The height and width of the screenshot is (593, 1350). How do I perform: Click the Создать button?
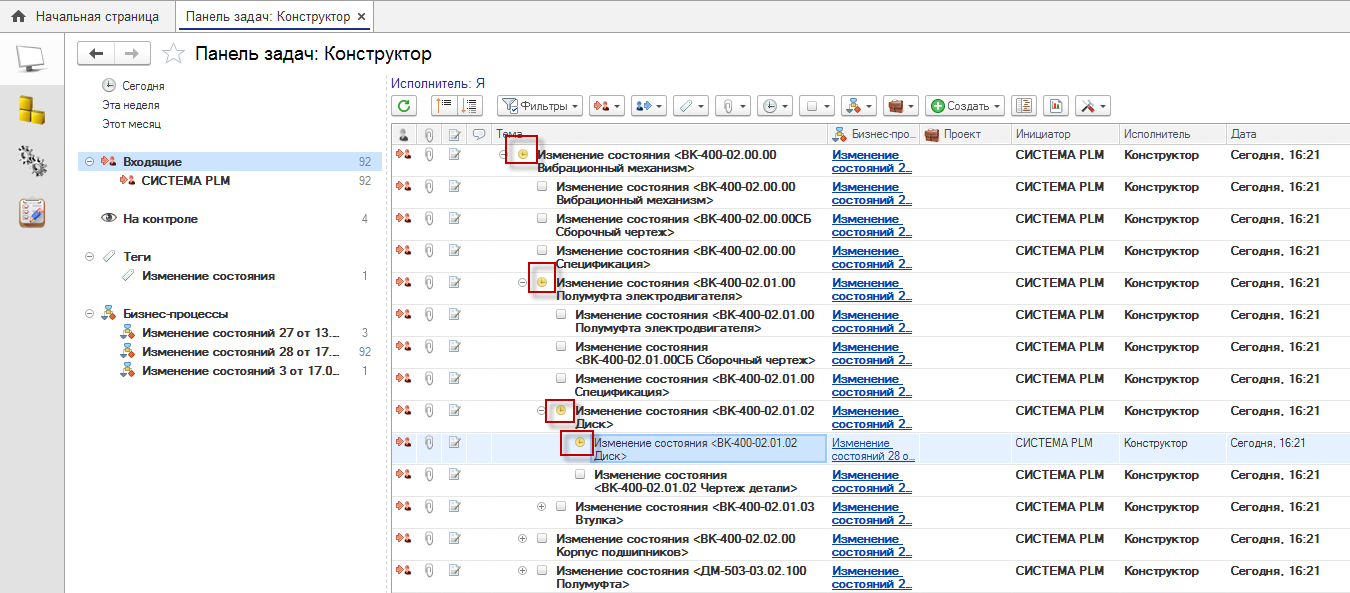point(964,106)
